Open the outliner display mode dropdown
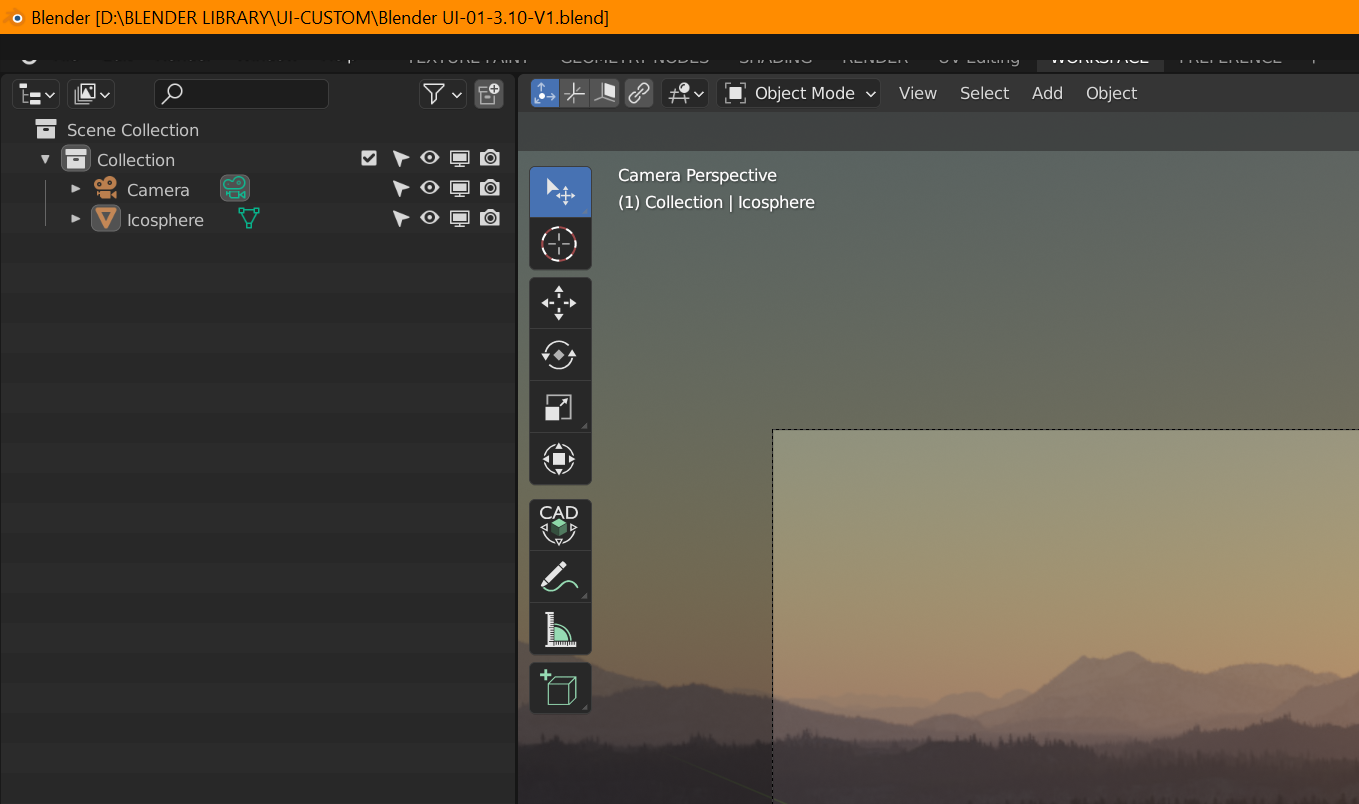The image size is (1359, 804). 91,94
